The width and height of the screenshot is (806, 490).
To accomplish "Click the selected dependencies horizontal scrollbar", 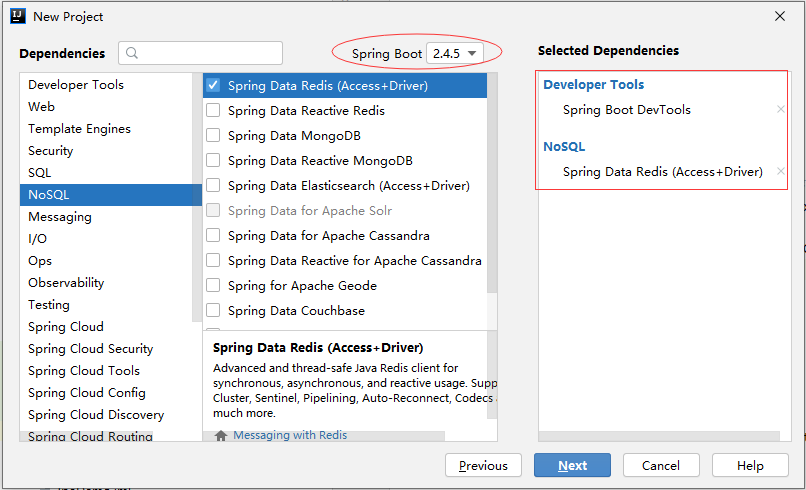I will pyautogui.click(x=659, y=436).
